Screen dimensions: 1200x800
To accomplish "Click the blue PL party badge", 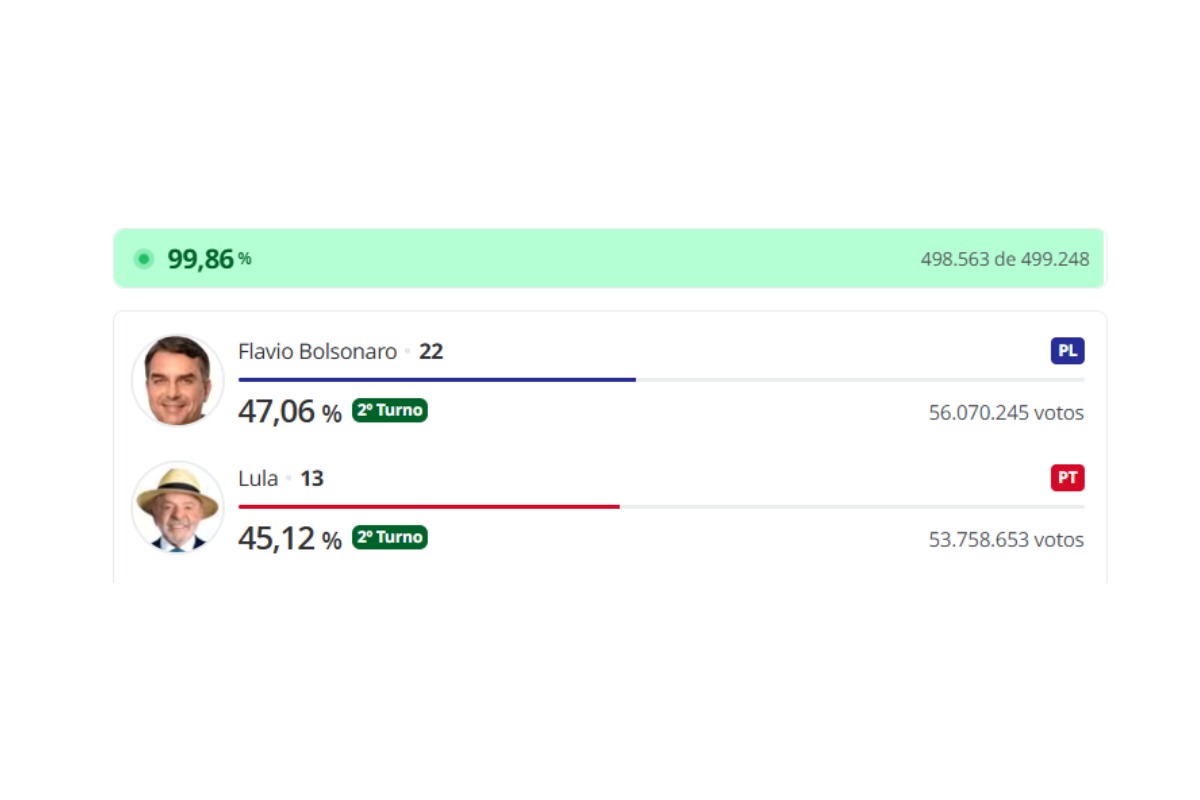I will pos(1067,351).
